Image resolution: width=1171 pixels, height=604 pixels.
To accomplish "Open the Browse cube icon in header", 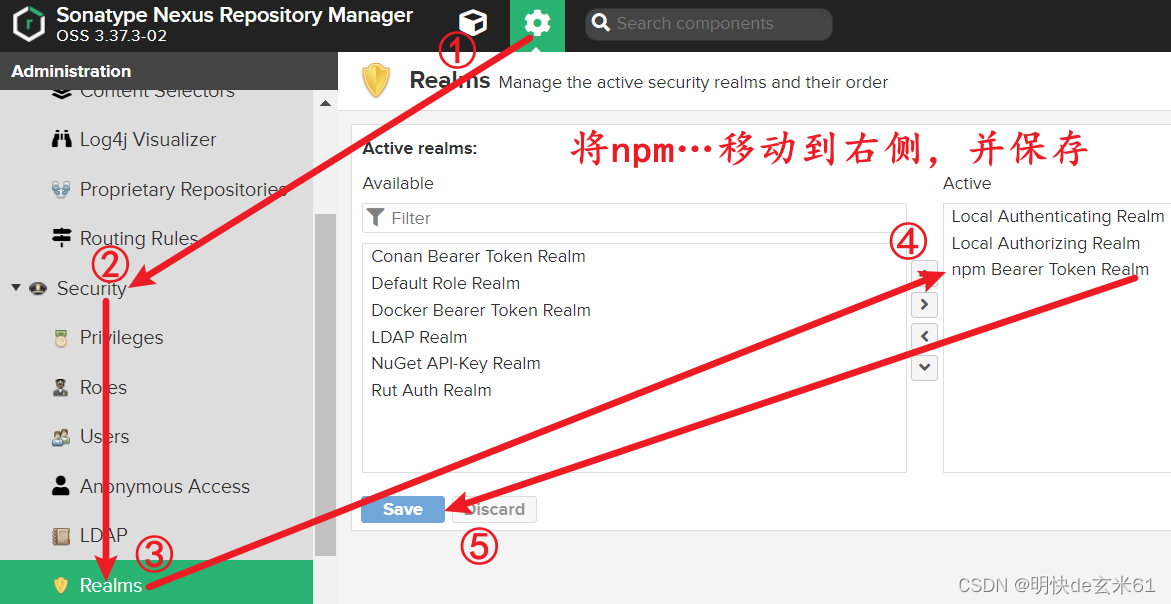I will [x=473, y=23].
